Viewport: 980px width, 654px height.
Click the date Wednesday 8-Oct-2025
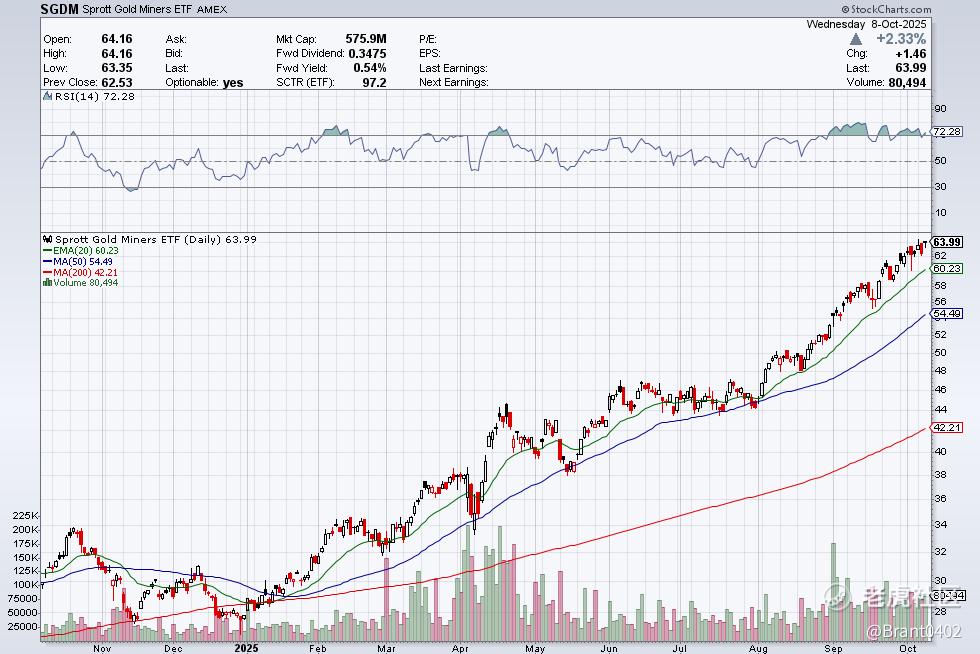click(866, 24)
